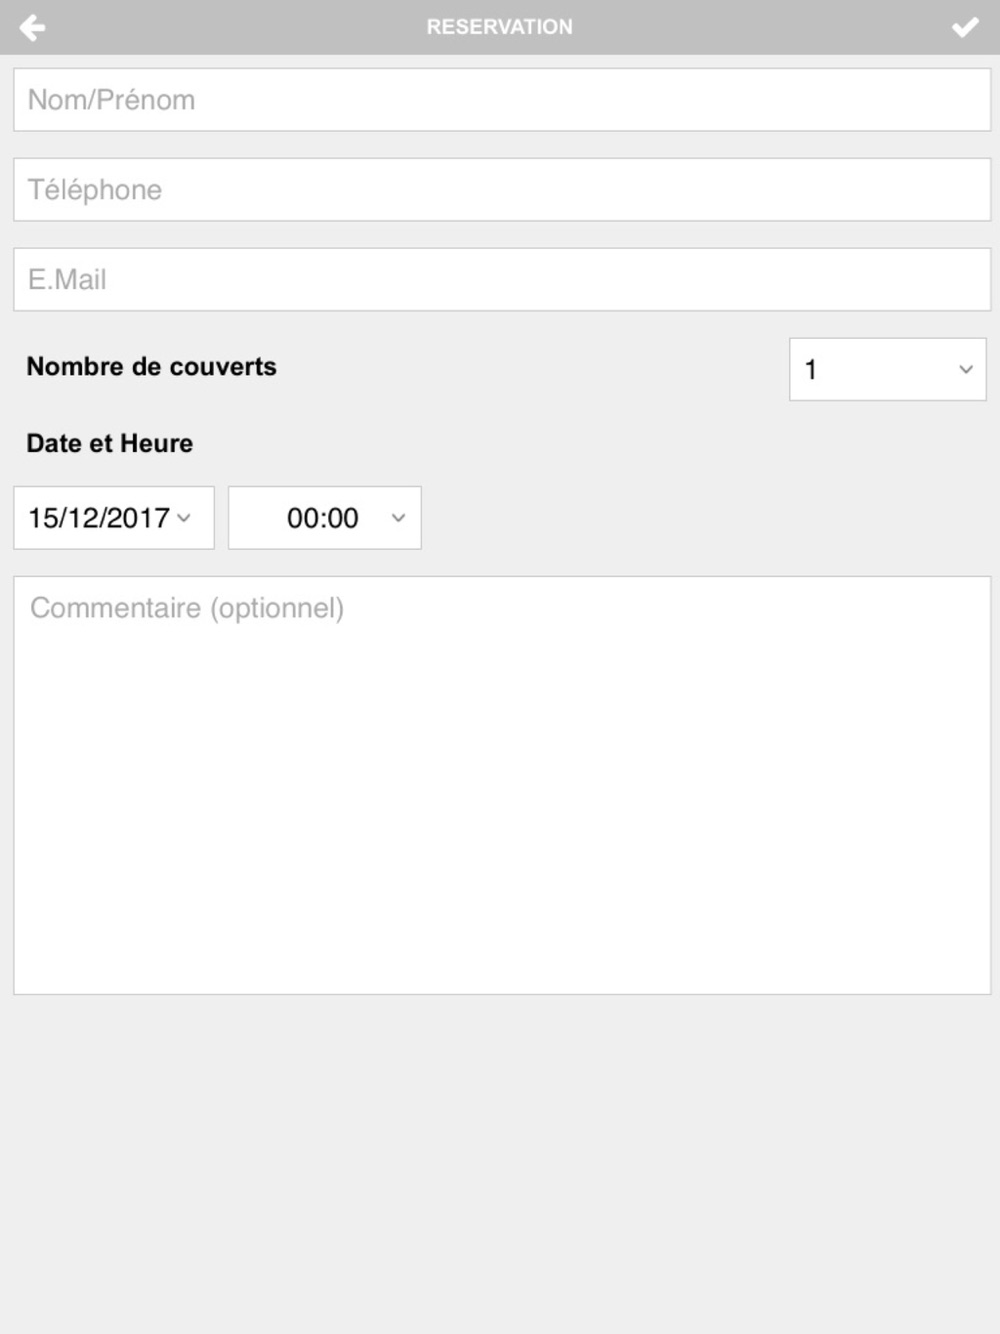
Task: Tap the 00:00 time text
Action: click(323, 518)
